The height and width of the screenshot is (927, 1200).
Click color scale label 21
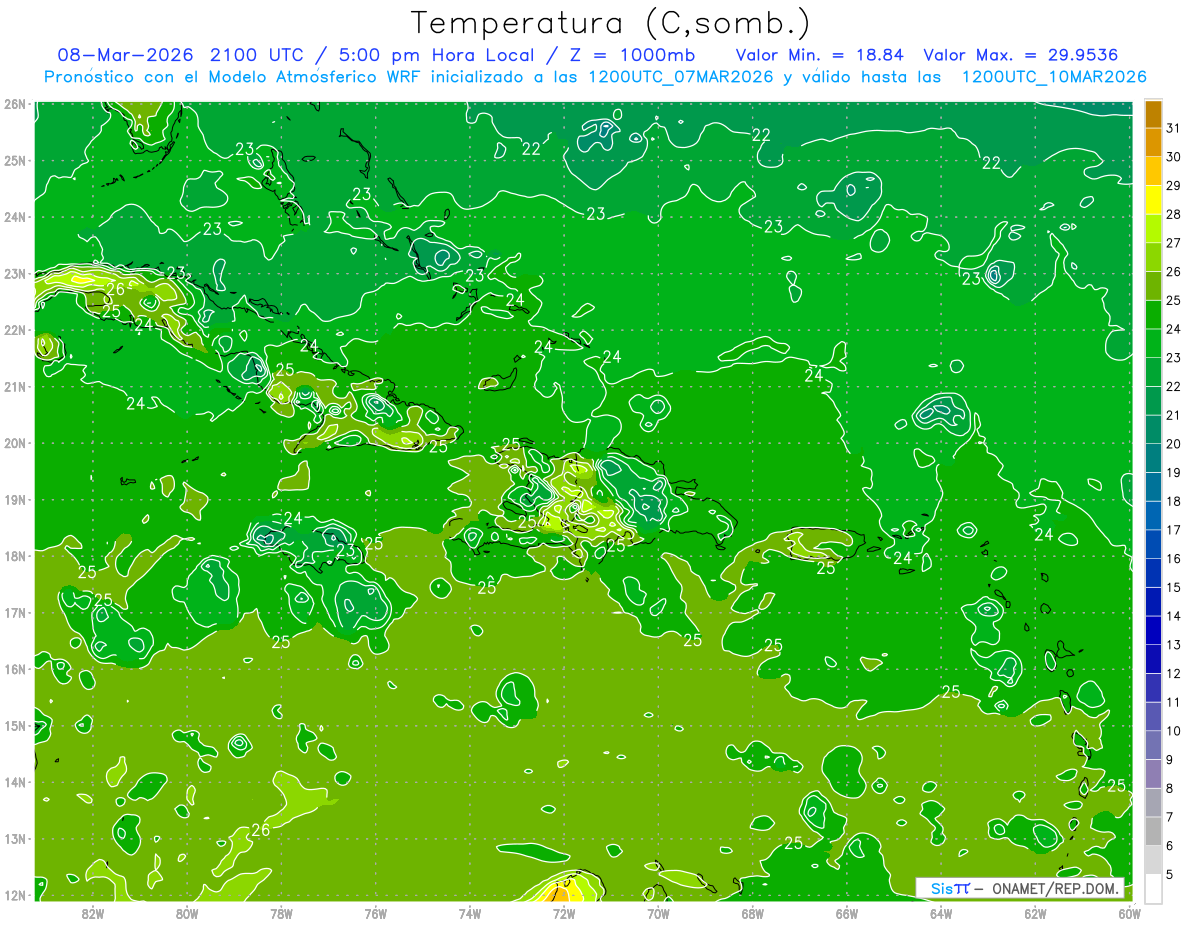(1174, 415)
